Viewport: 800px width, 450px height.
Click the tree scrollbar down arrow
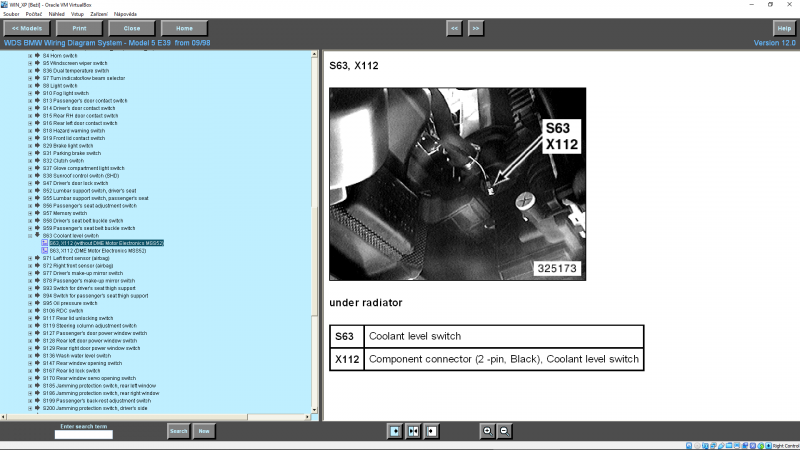(314, 410)
